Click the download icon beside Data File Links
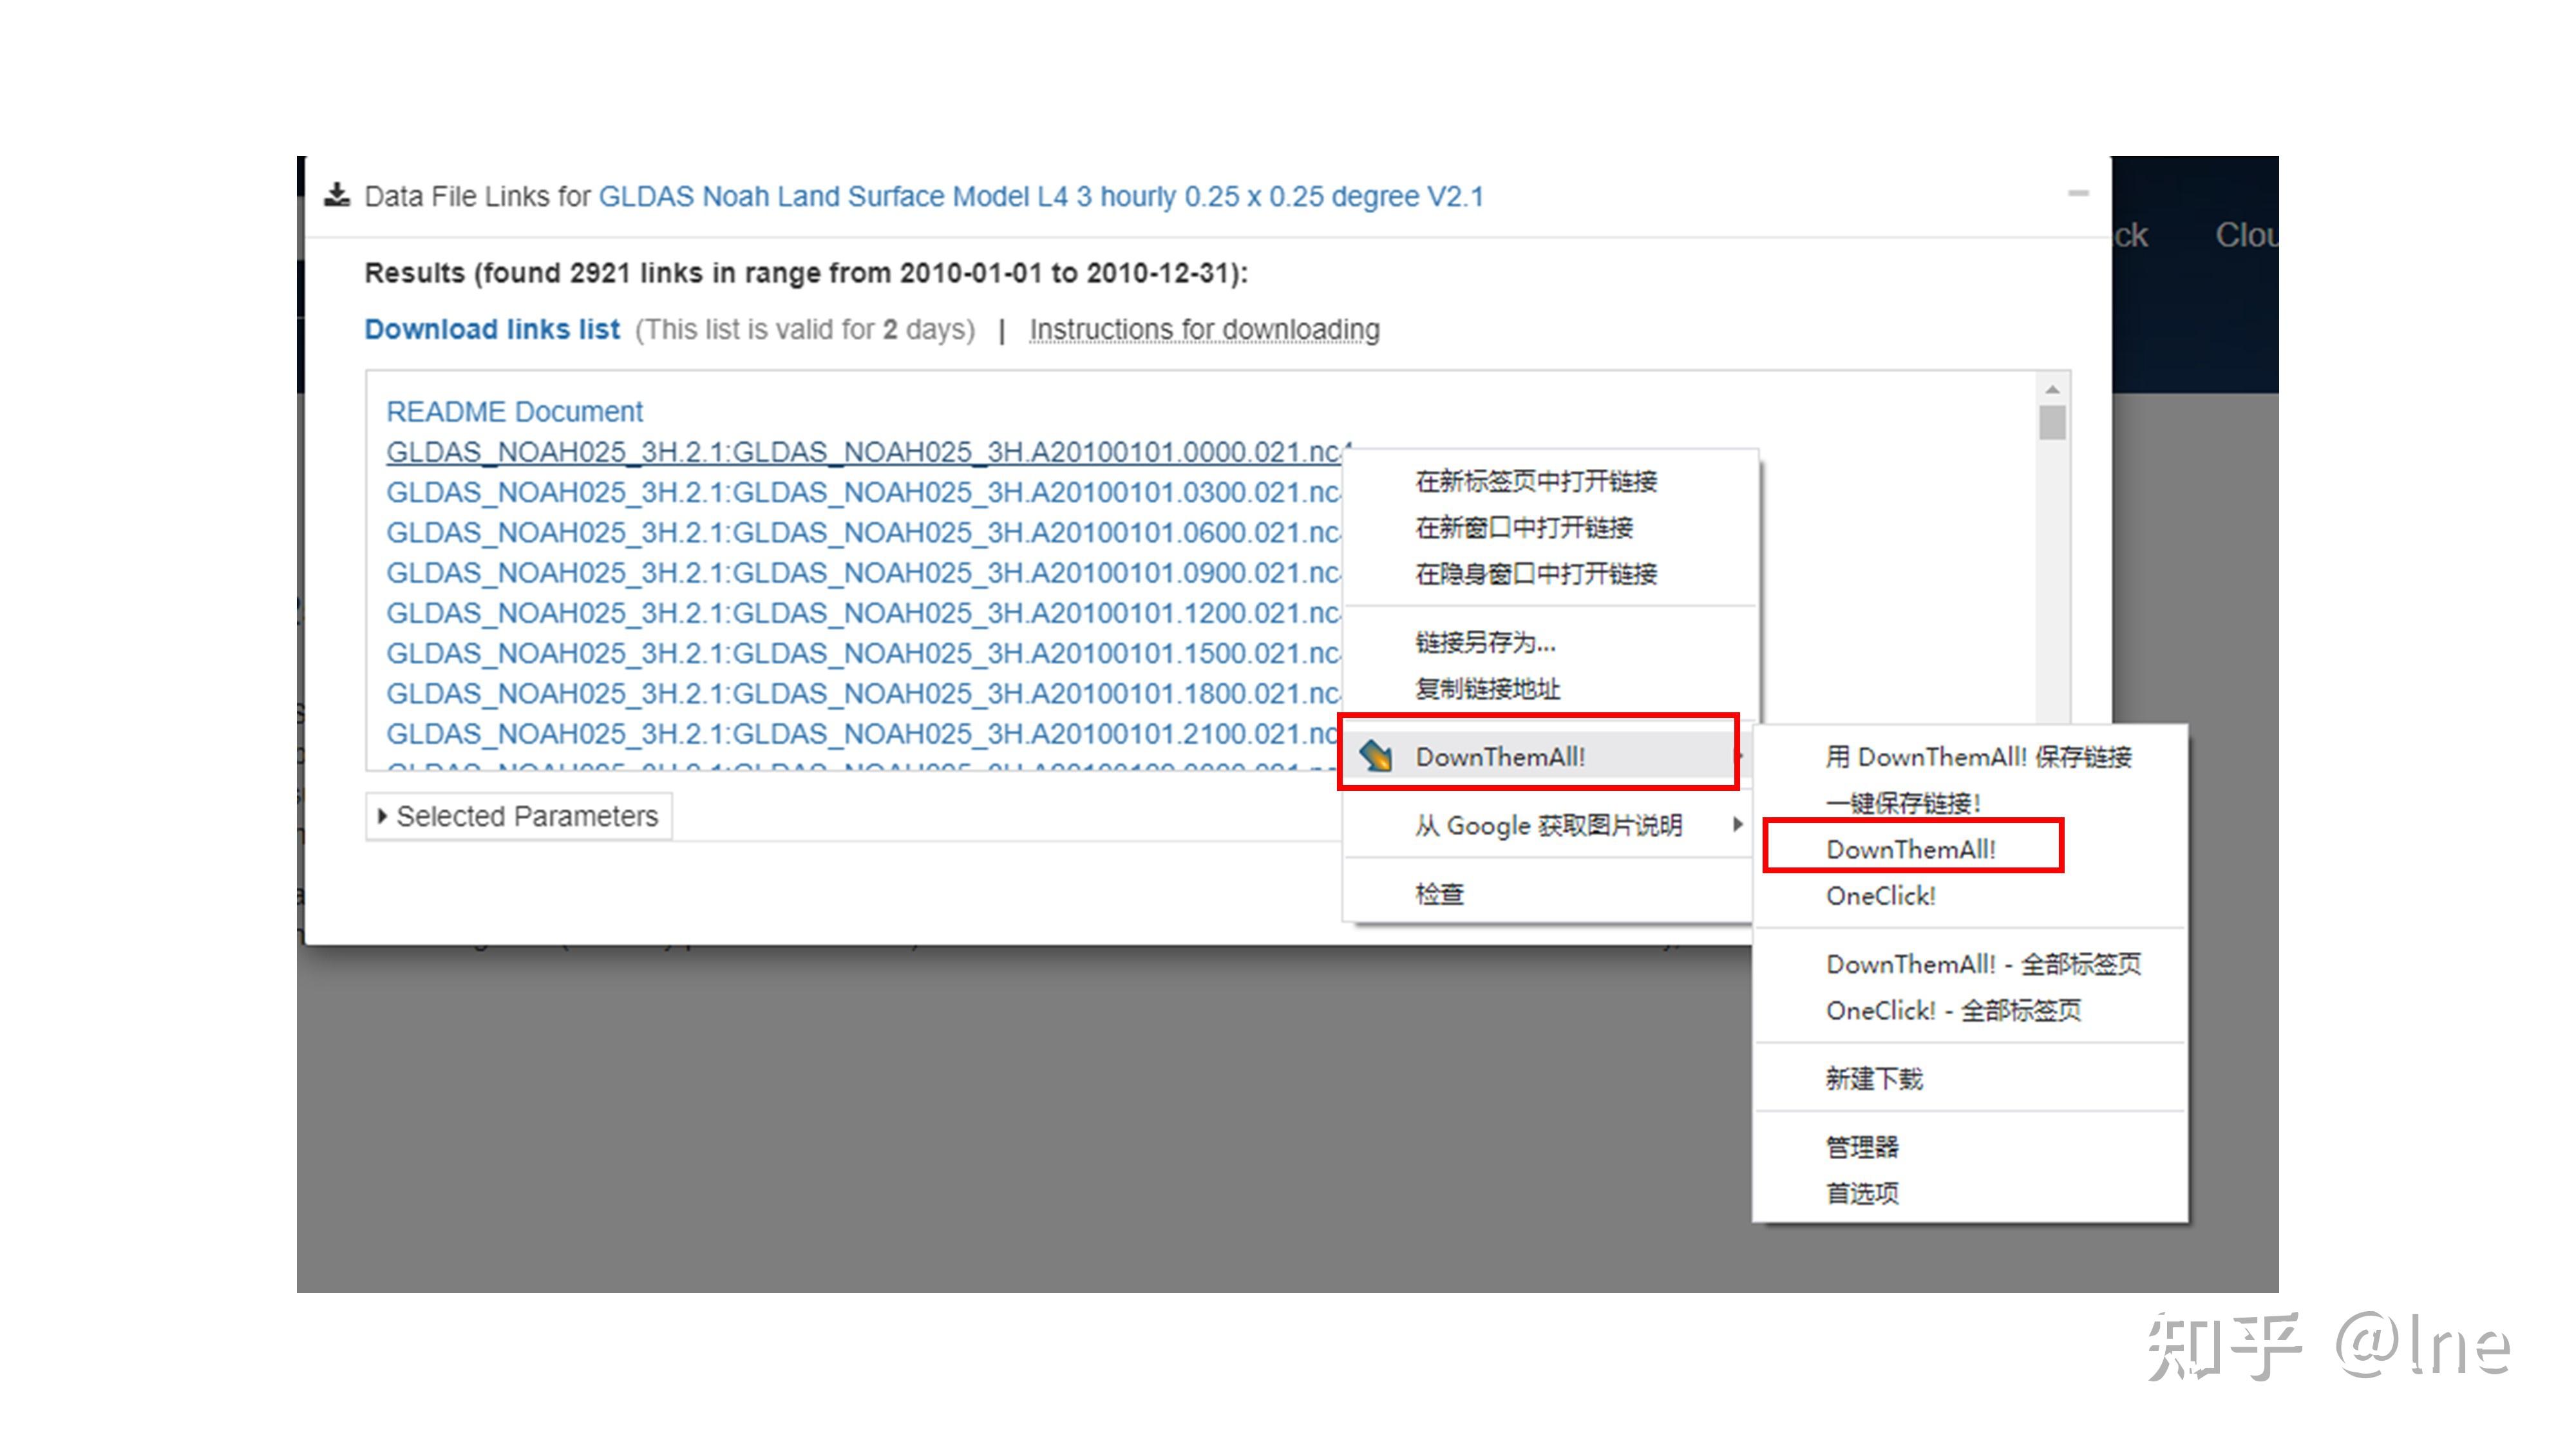This screenshot has height=1449, width=2576. pos(338,195)
